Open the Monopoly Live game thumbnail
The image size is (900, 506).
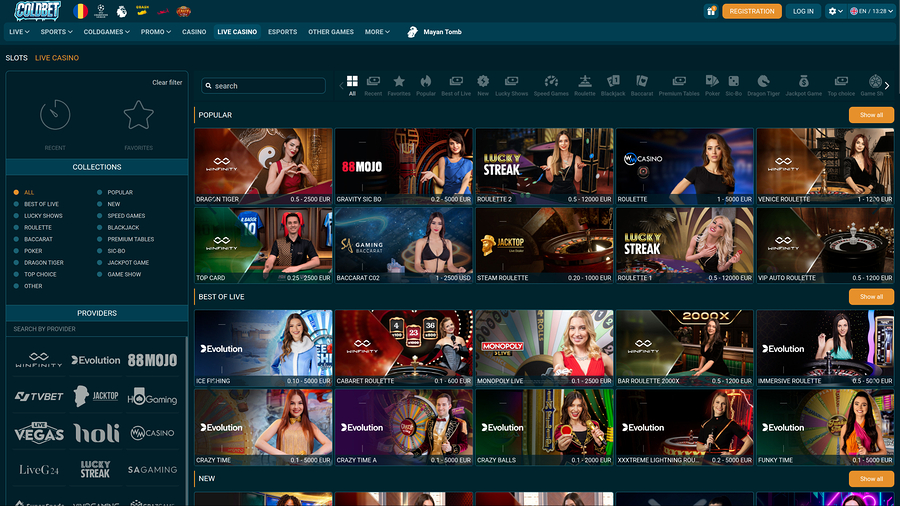(544, 348)
